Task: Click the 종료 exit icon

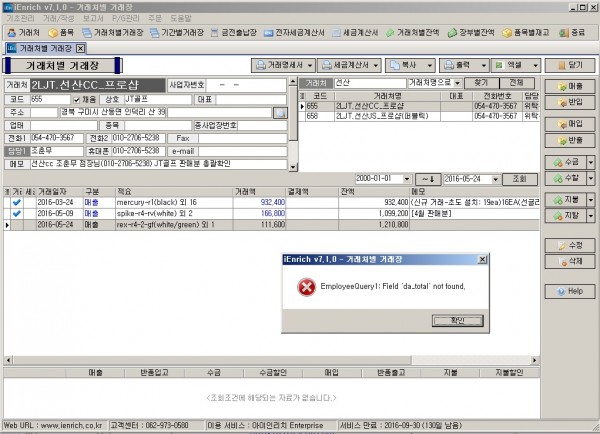Action: coord(575,32)
